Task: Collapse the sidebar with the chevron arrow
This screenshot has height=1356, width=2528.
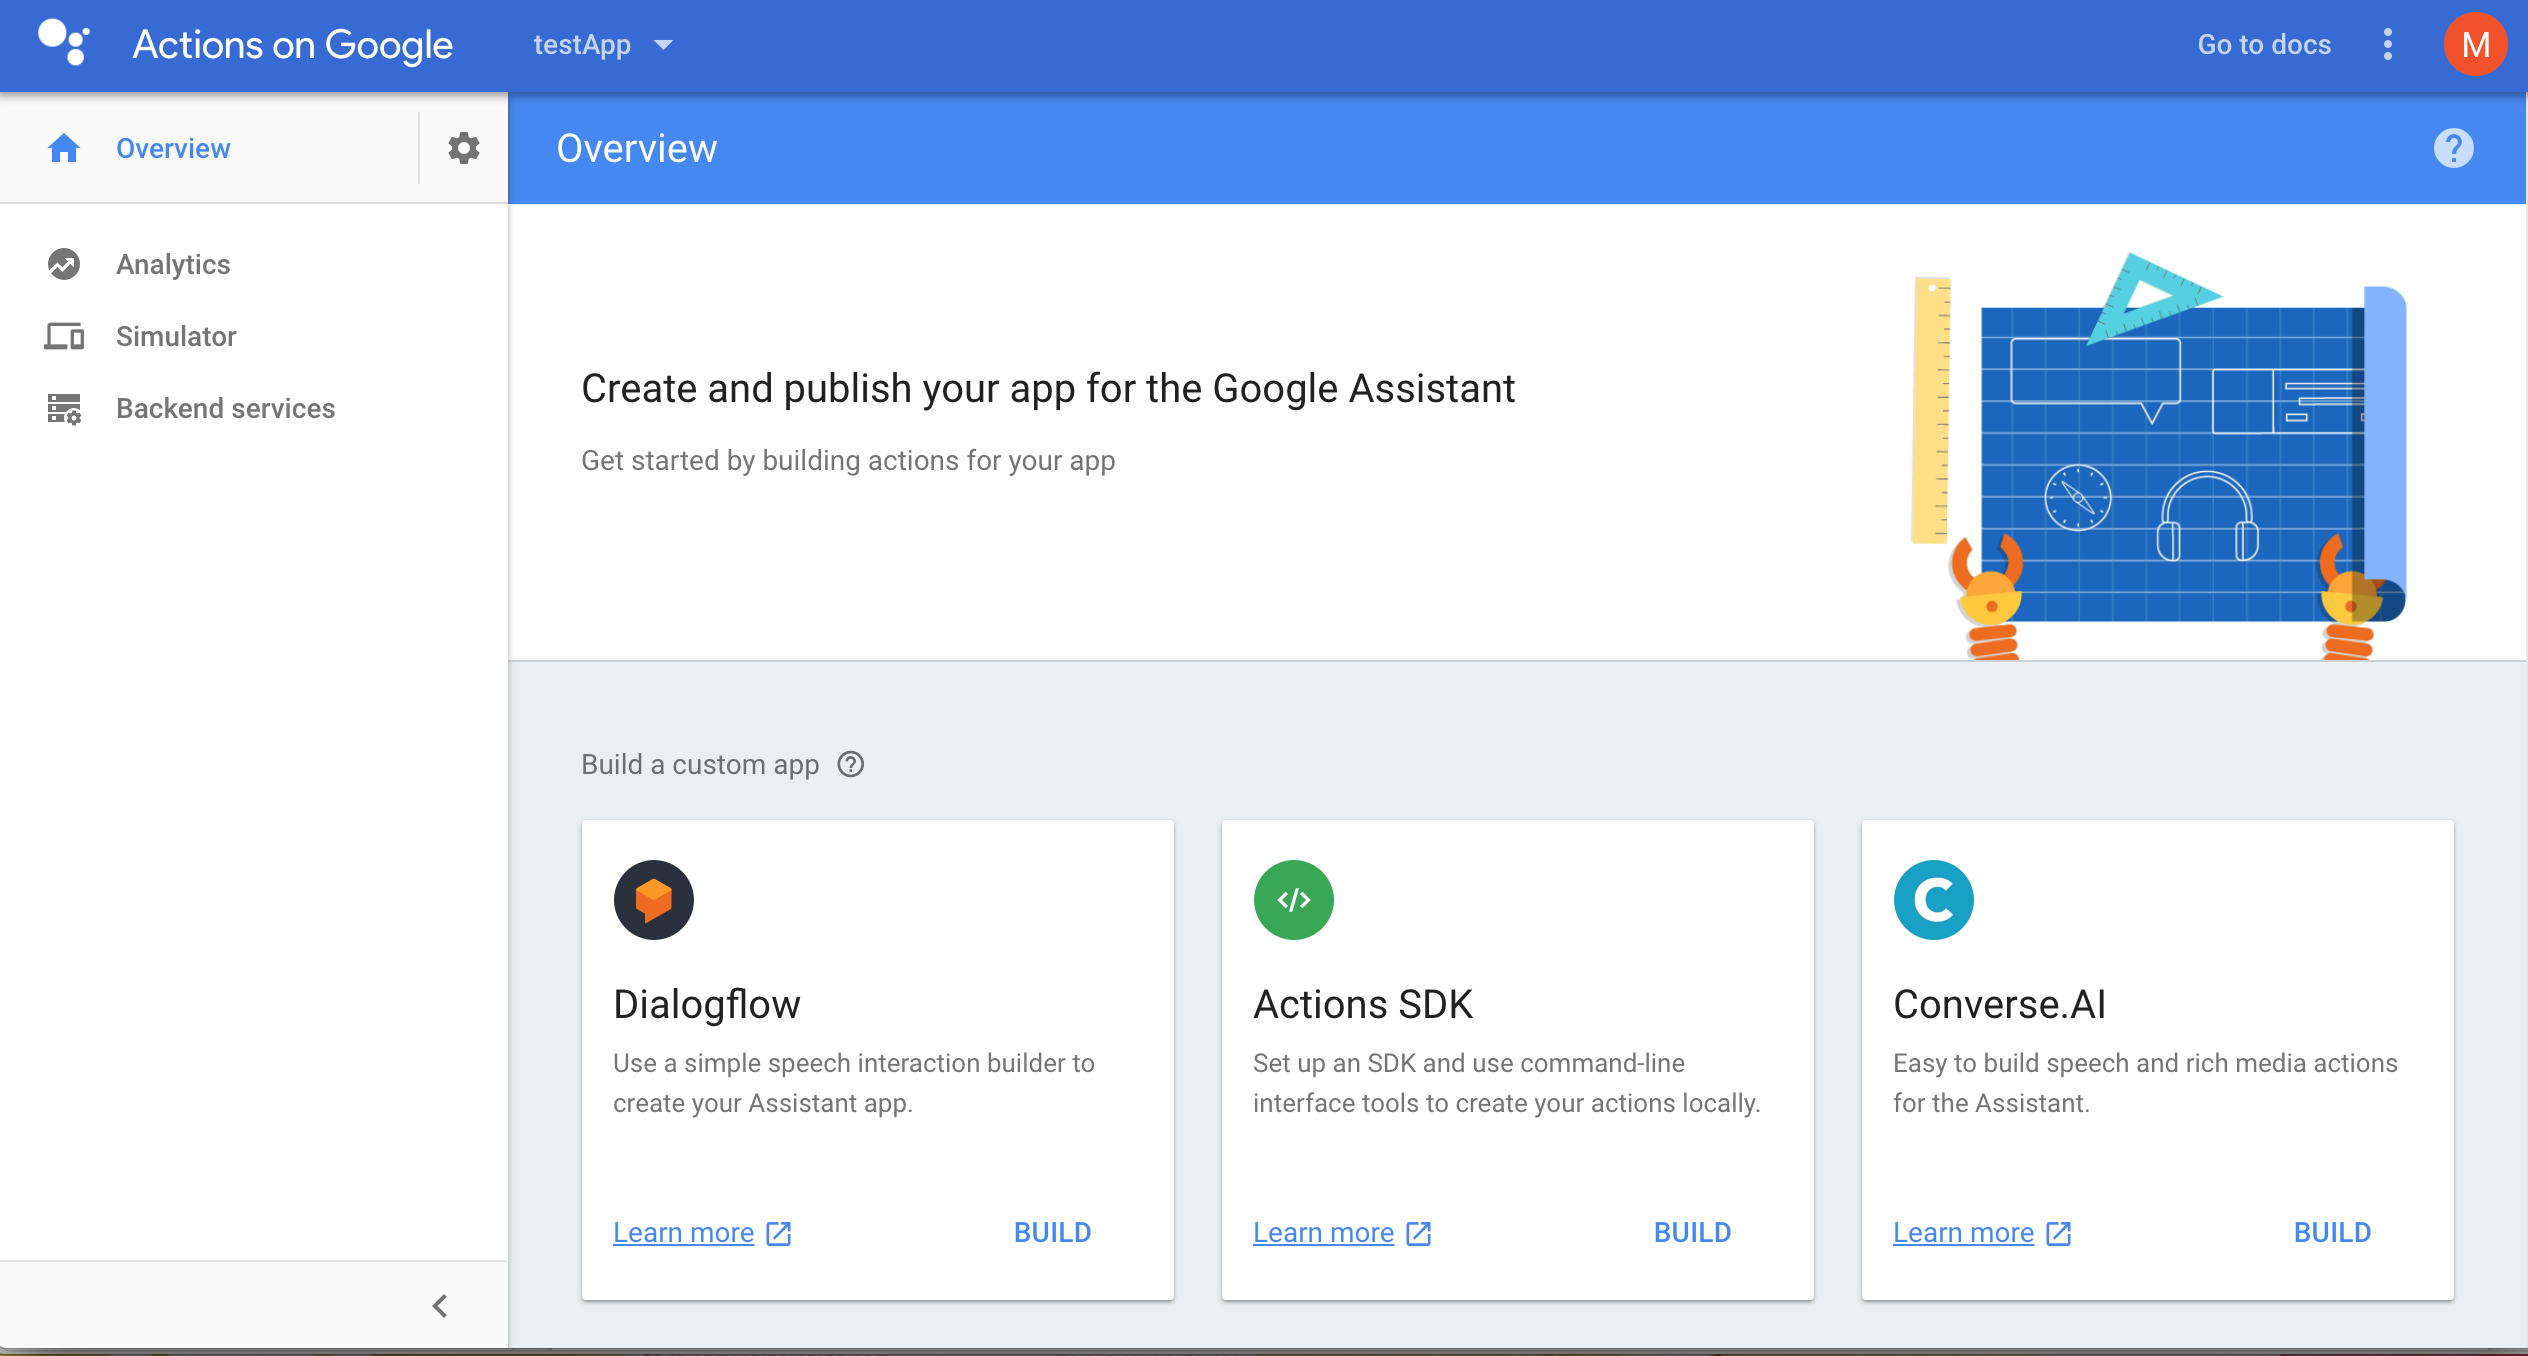Action: pos(440,1306)
